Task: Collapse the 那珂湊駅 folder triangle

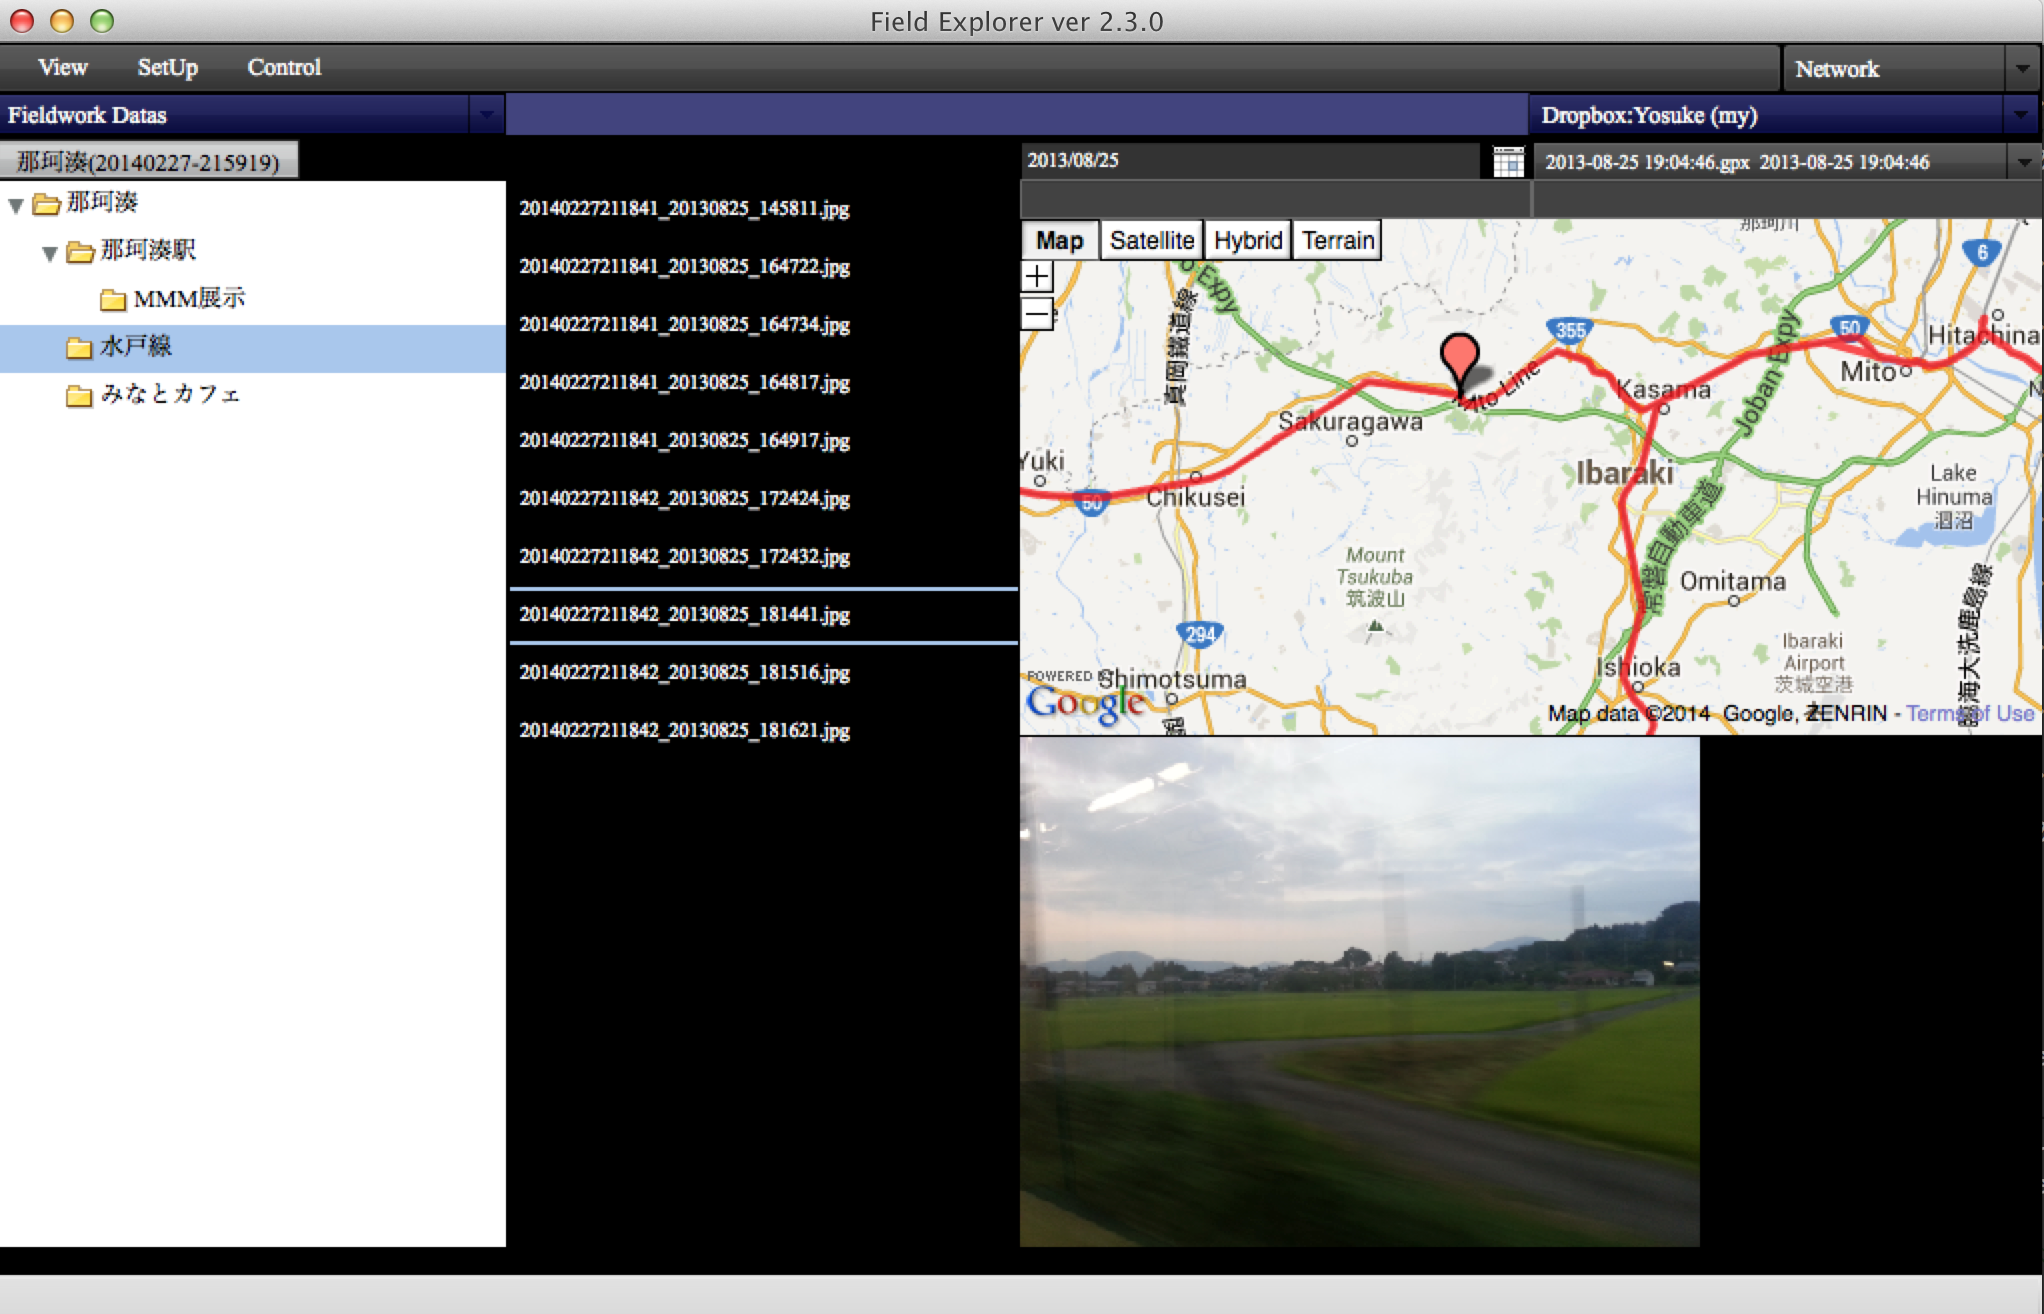Action: (x=49, y=252)
